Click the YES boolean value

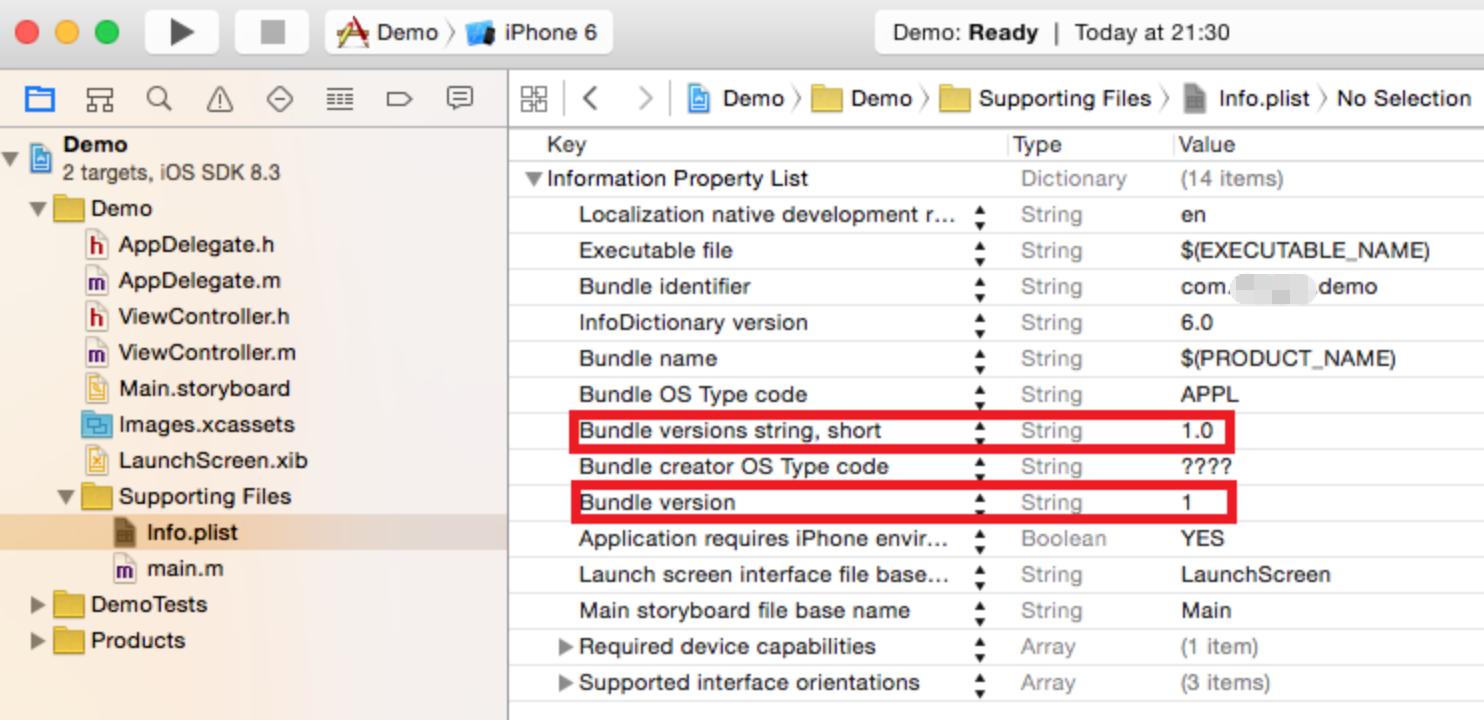(1202, 539)
